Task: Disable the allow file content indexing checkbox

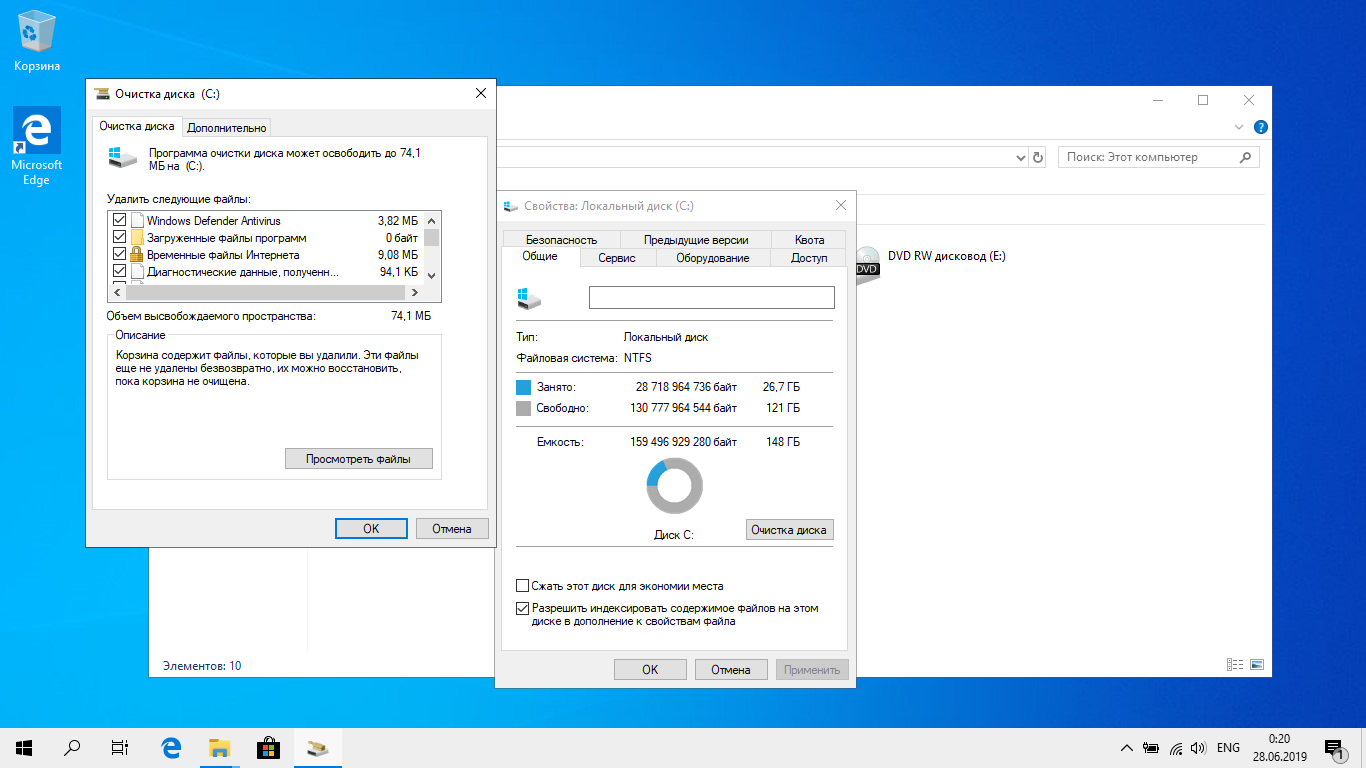Action: tap(522, 608)
